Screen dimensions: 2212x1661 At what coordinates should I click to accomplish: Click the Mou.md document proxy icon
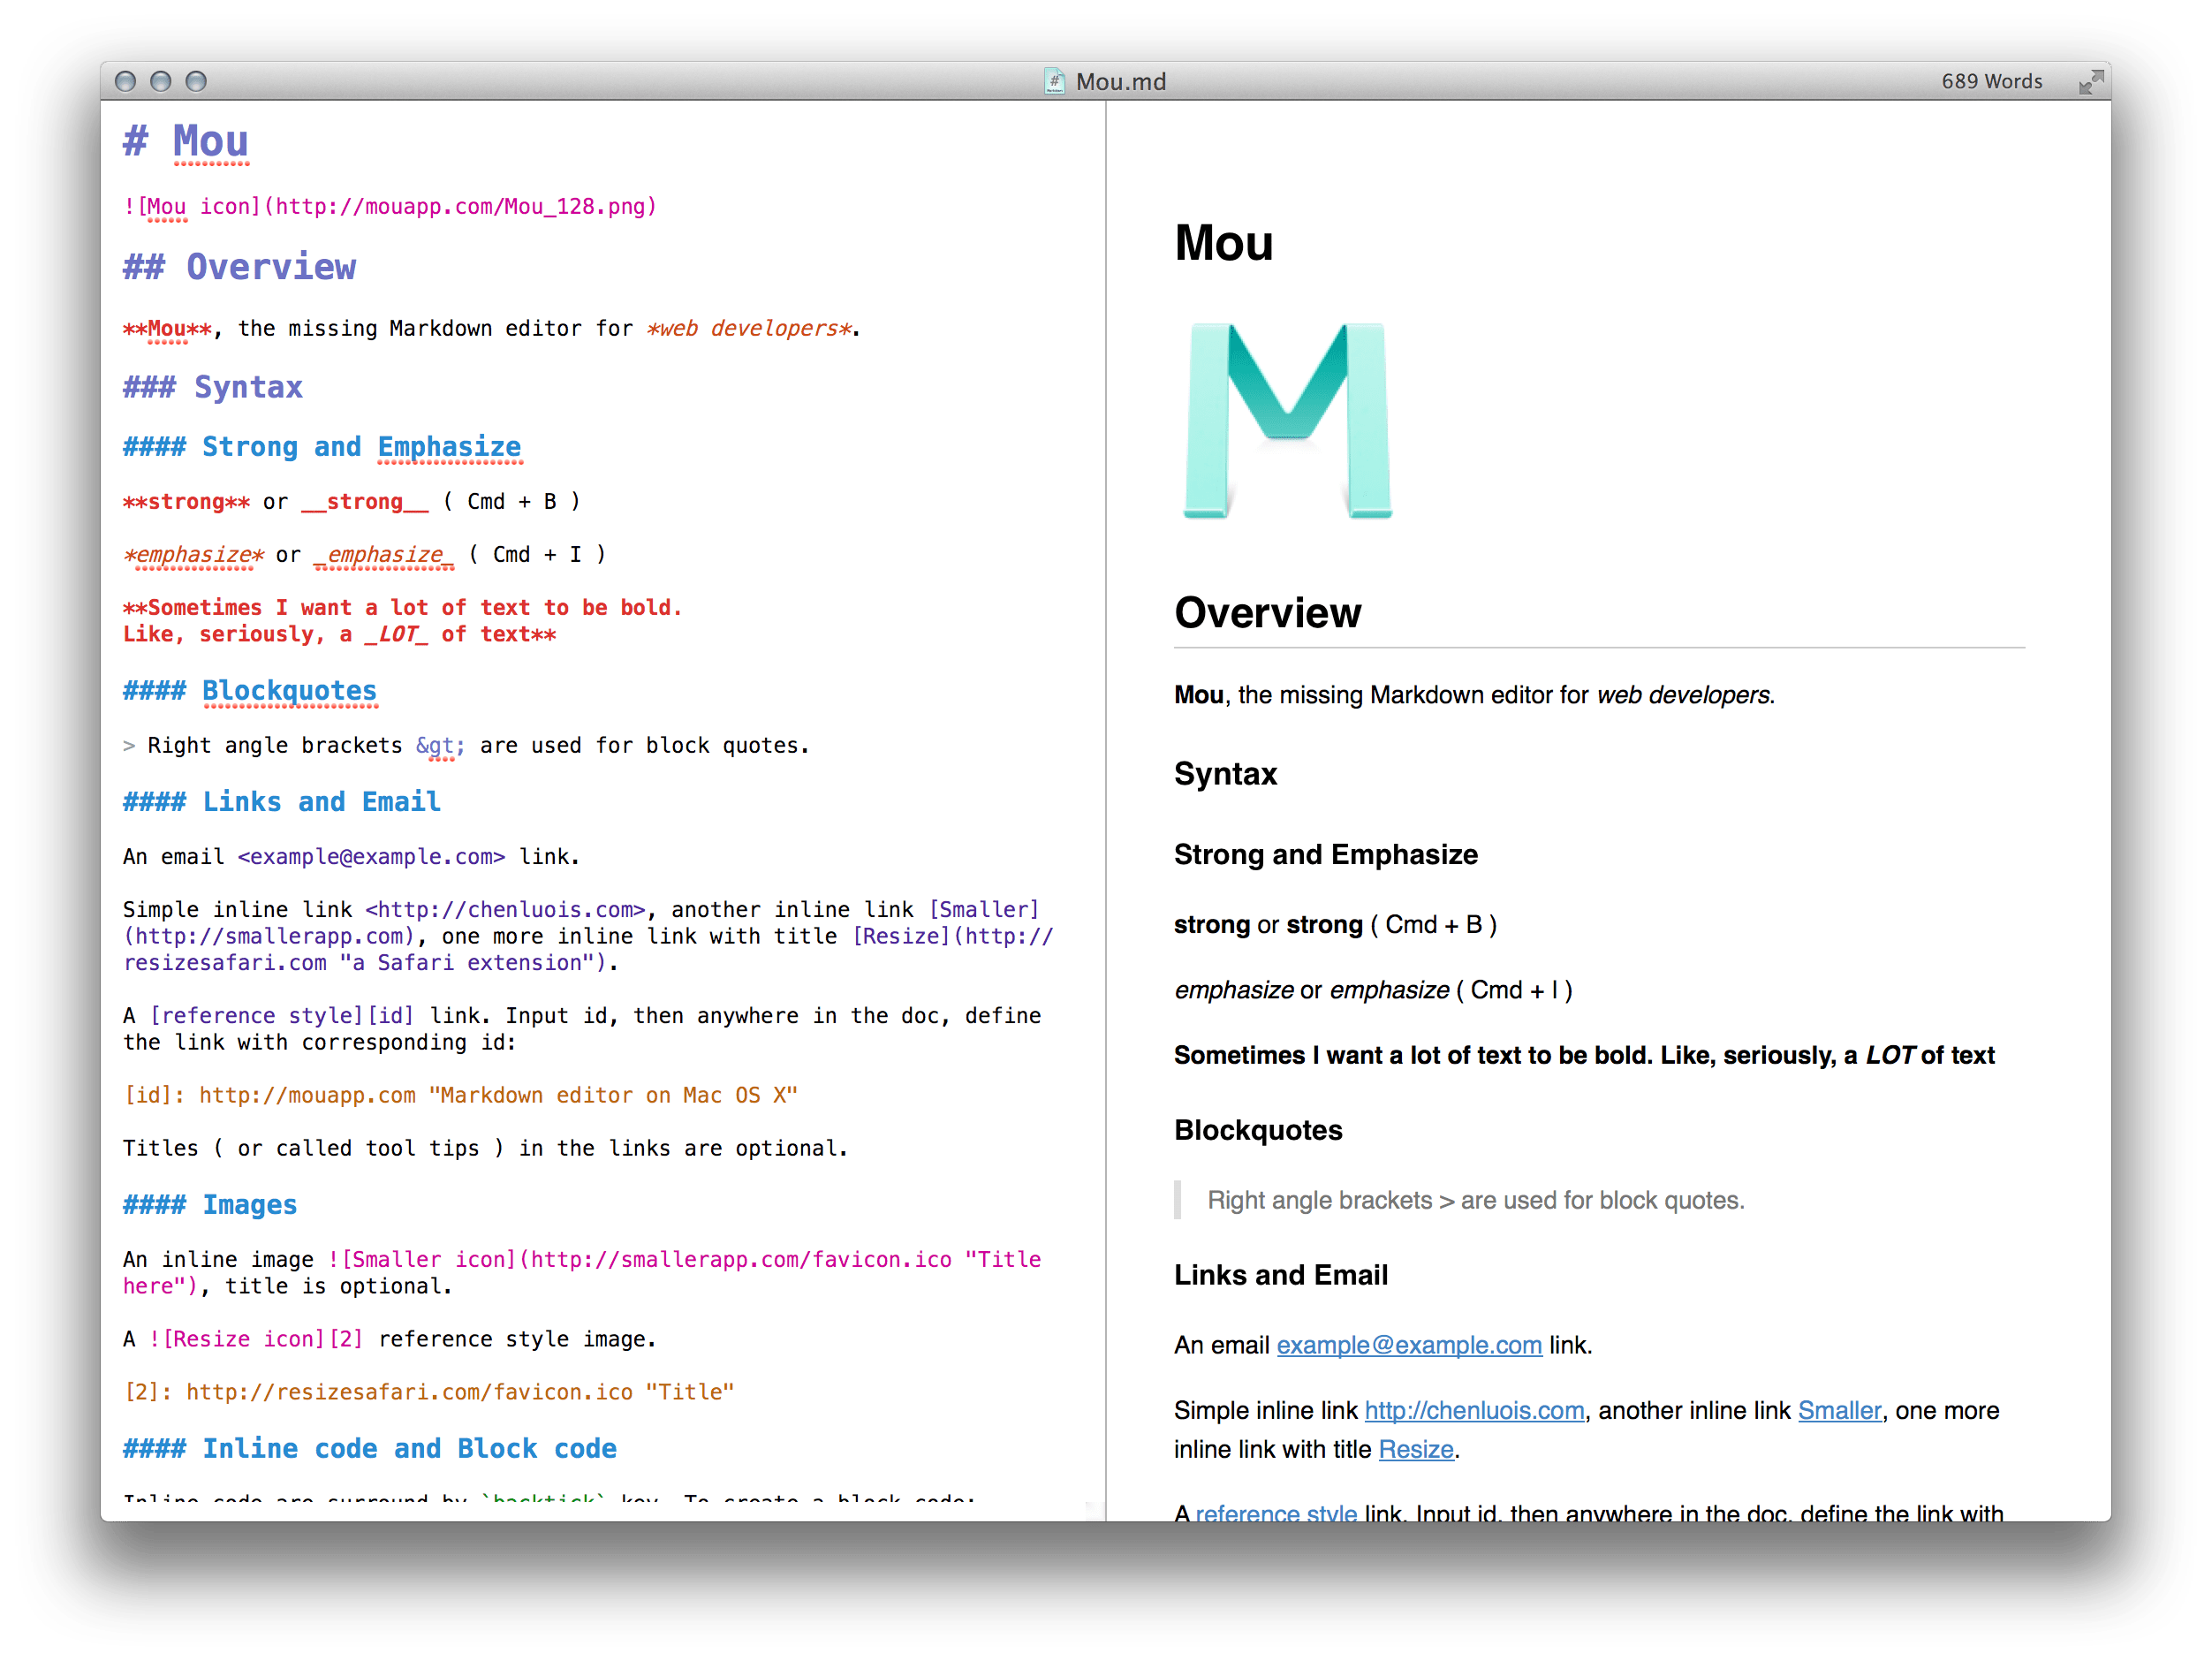(1054, 82)
